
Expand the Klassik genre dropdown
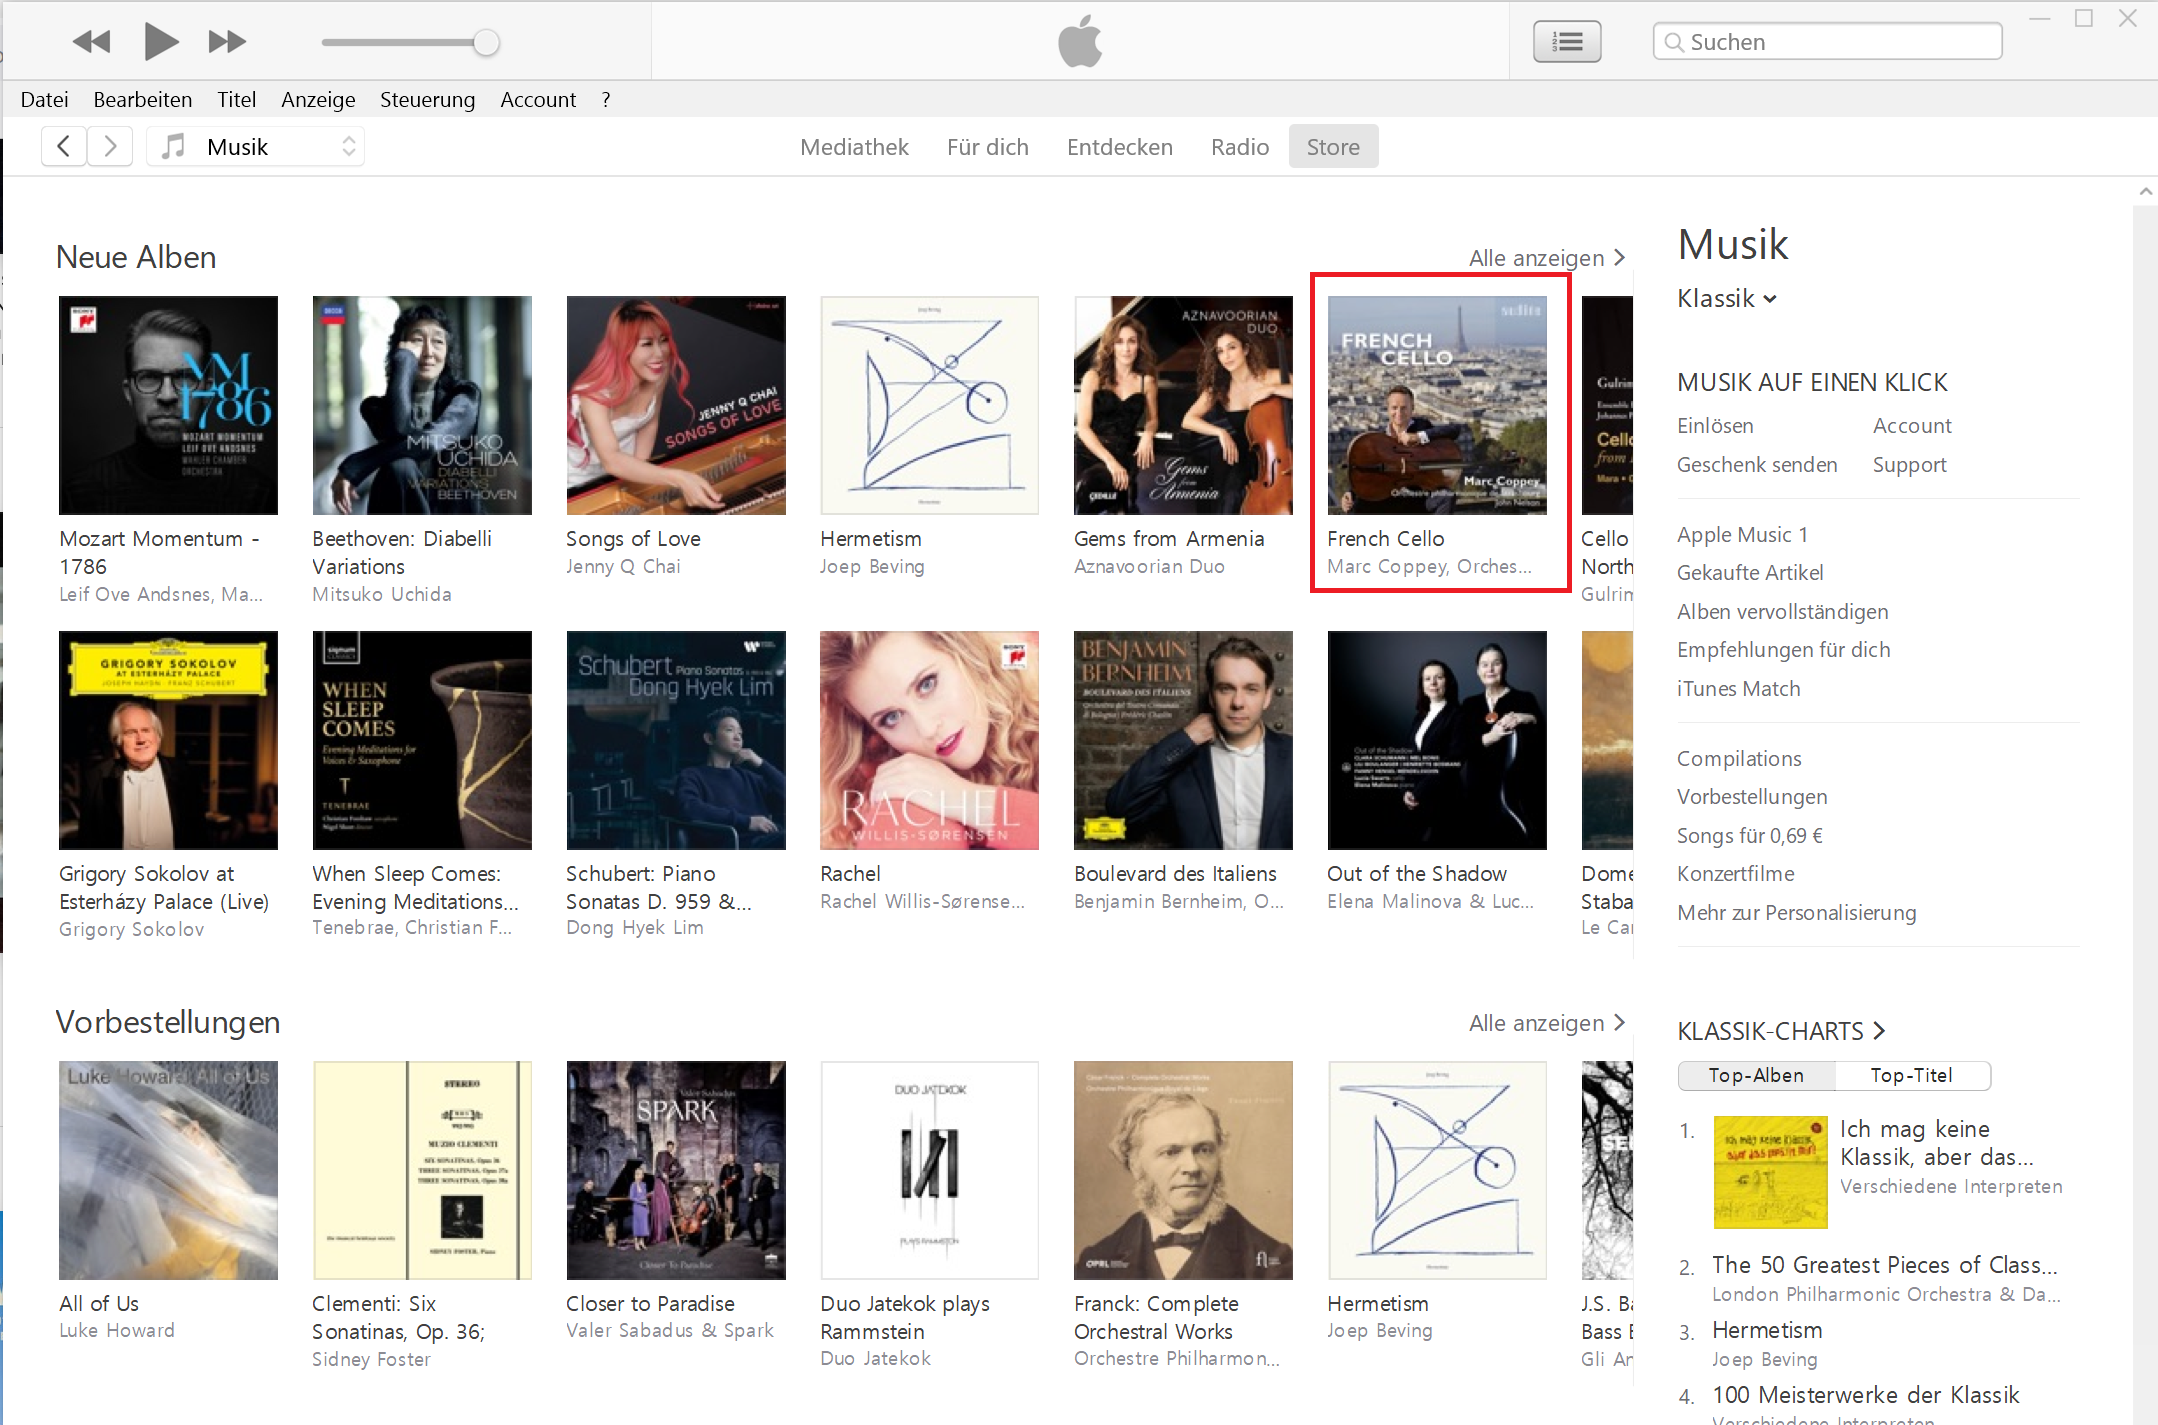pyautogui.click(x=1727, y=298)
